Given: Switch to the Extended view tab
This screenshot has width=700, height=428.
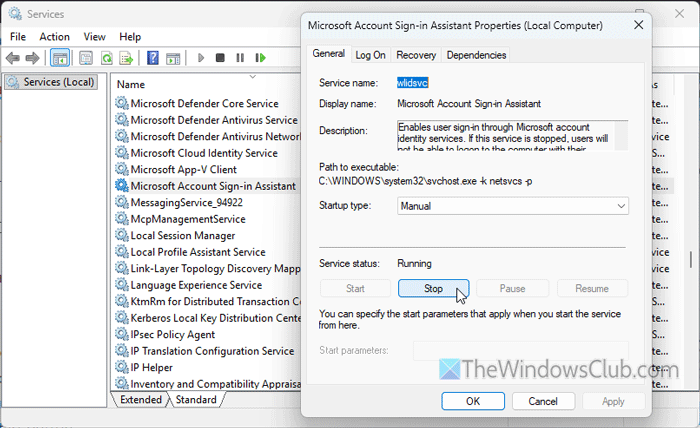Looking at the screenshot, I should coord(141,399).
